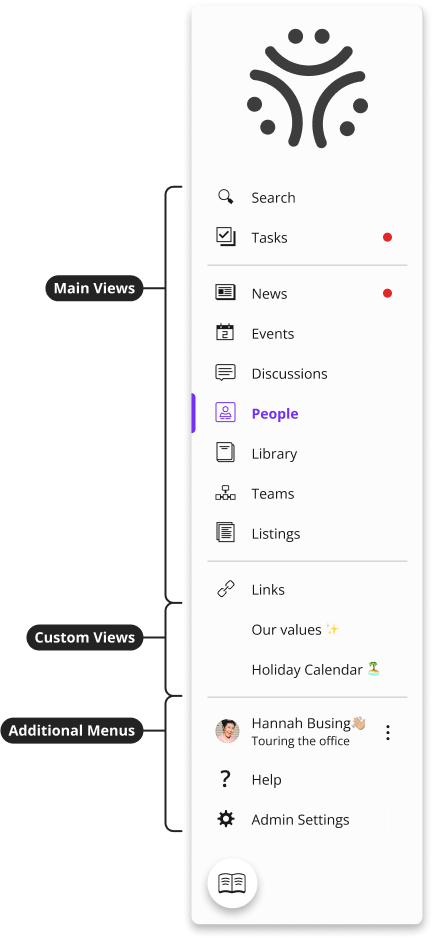Click the Teams org chart icon

225,493
